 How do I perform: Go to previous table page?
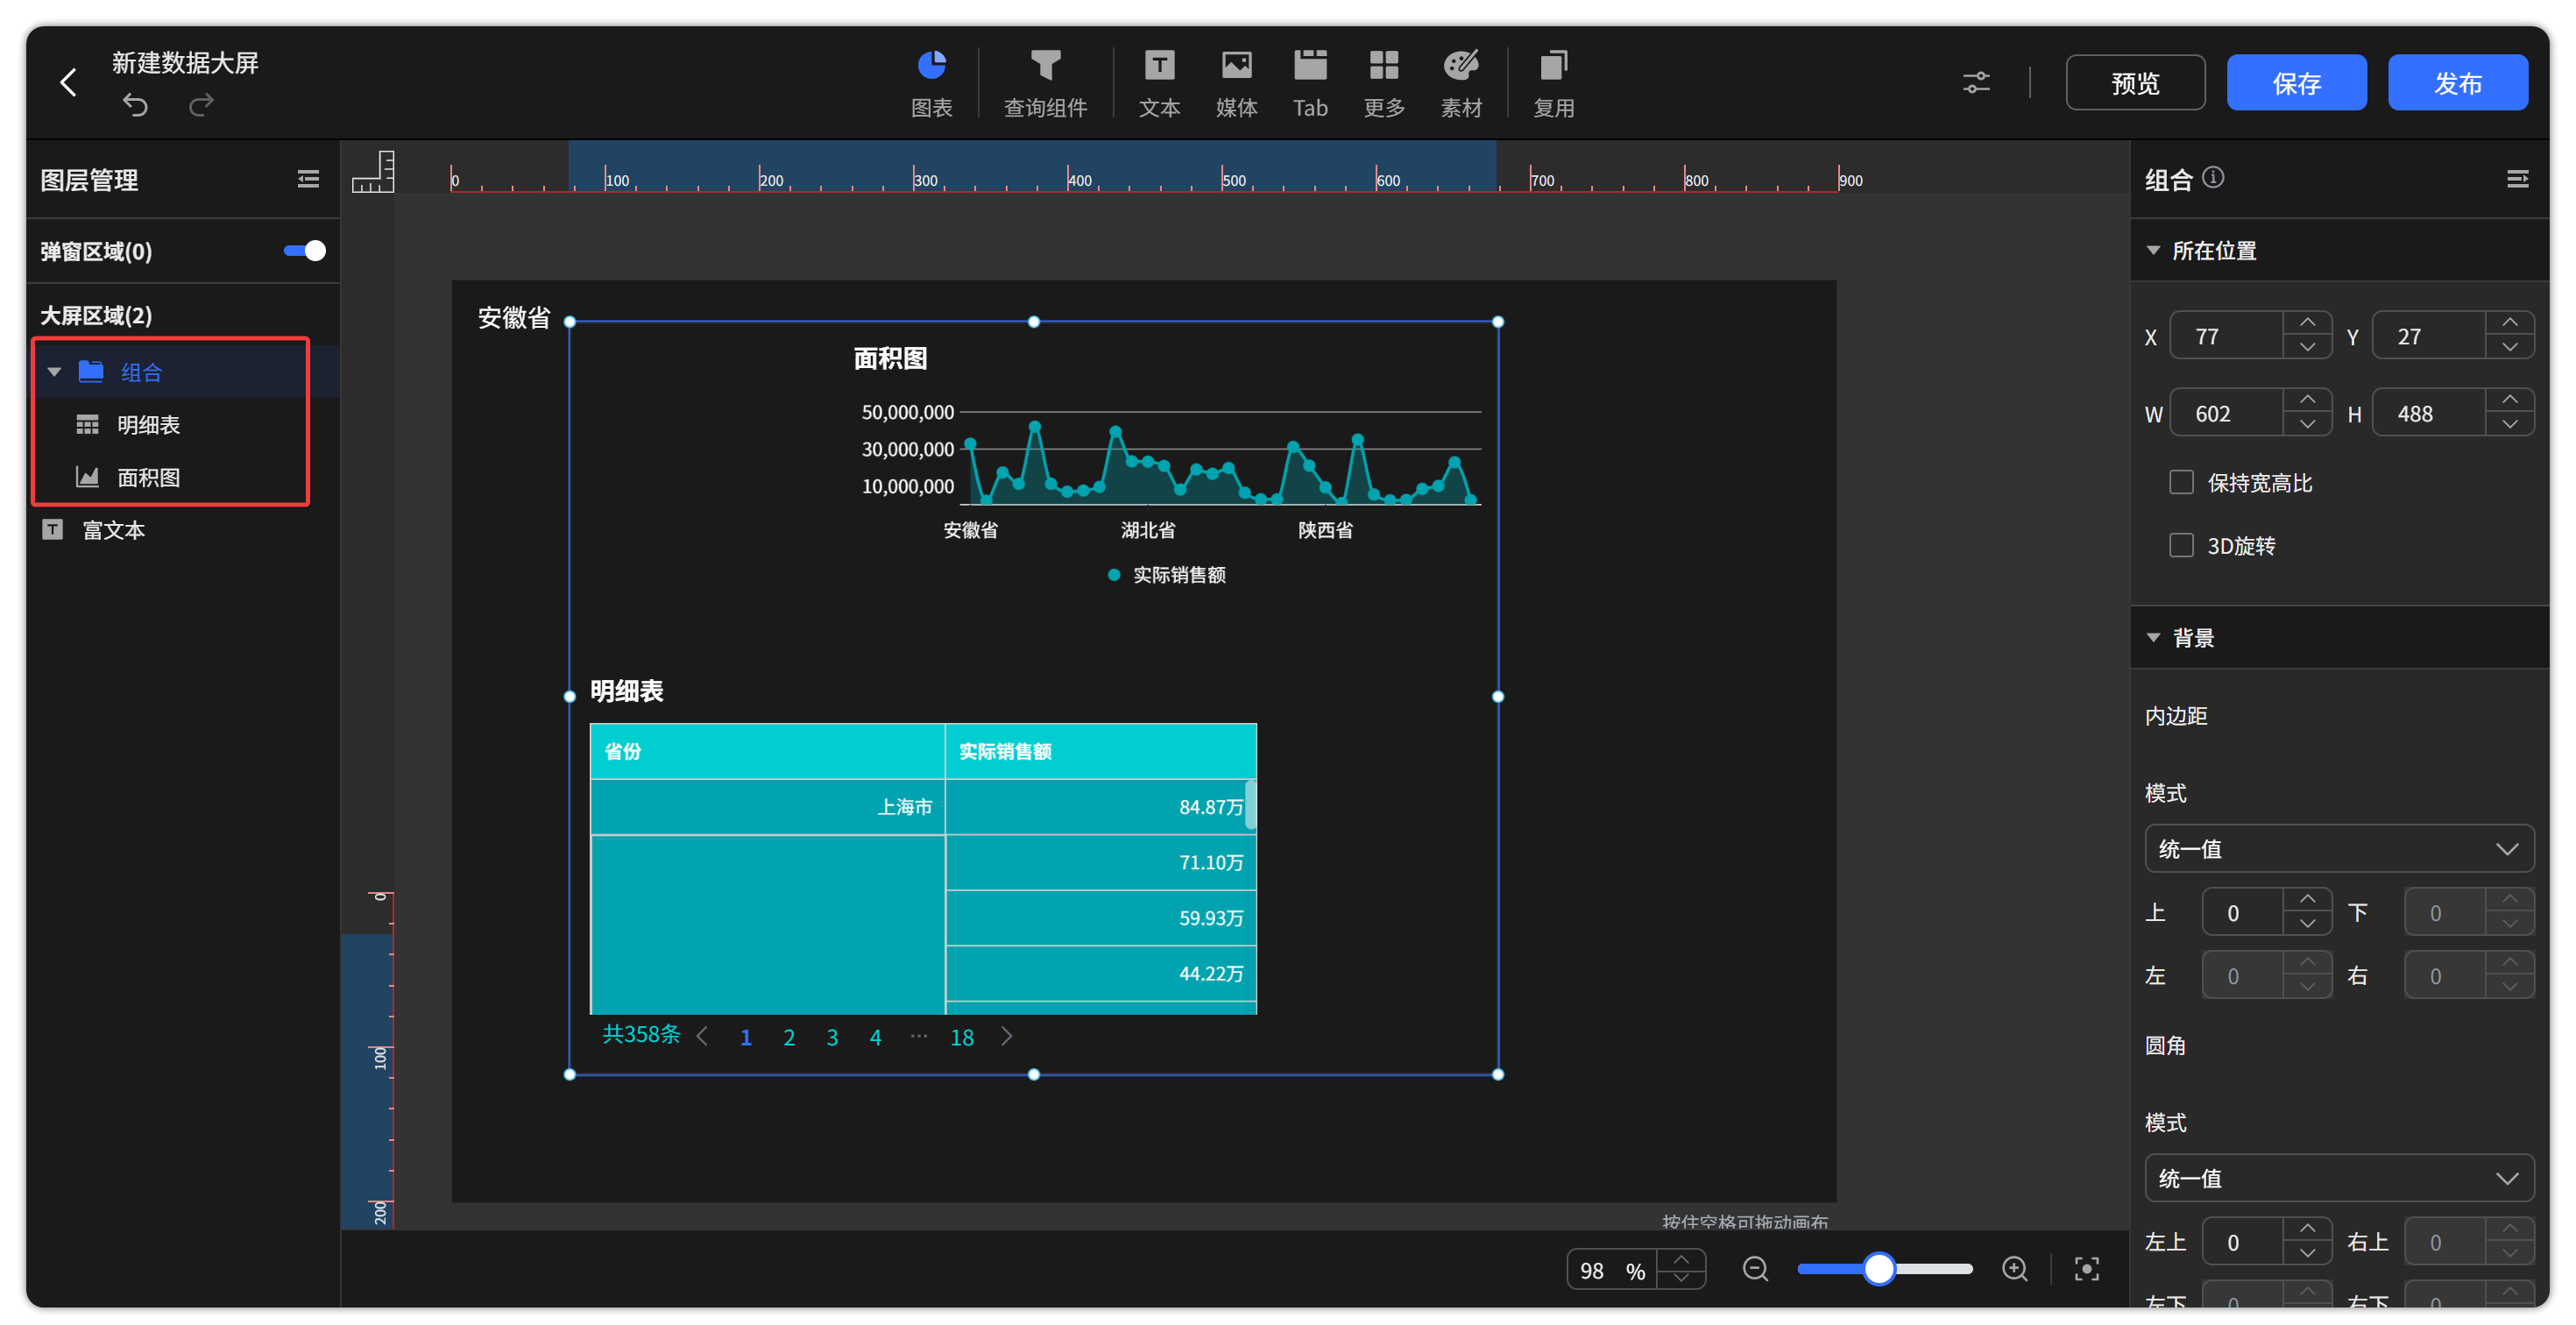702,1037
